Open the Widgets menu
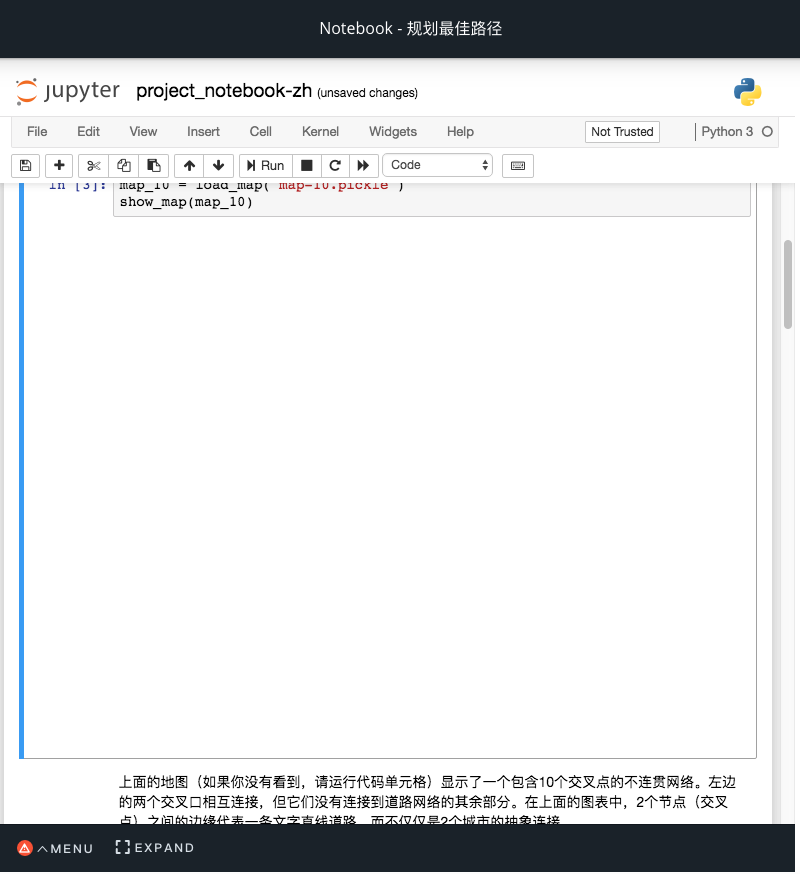The width and height of the screenshot is (800, 874). (392, 131)
